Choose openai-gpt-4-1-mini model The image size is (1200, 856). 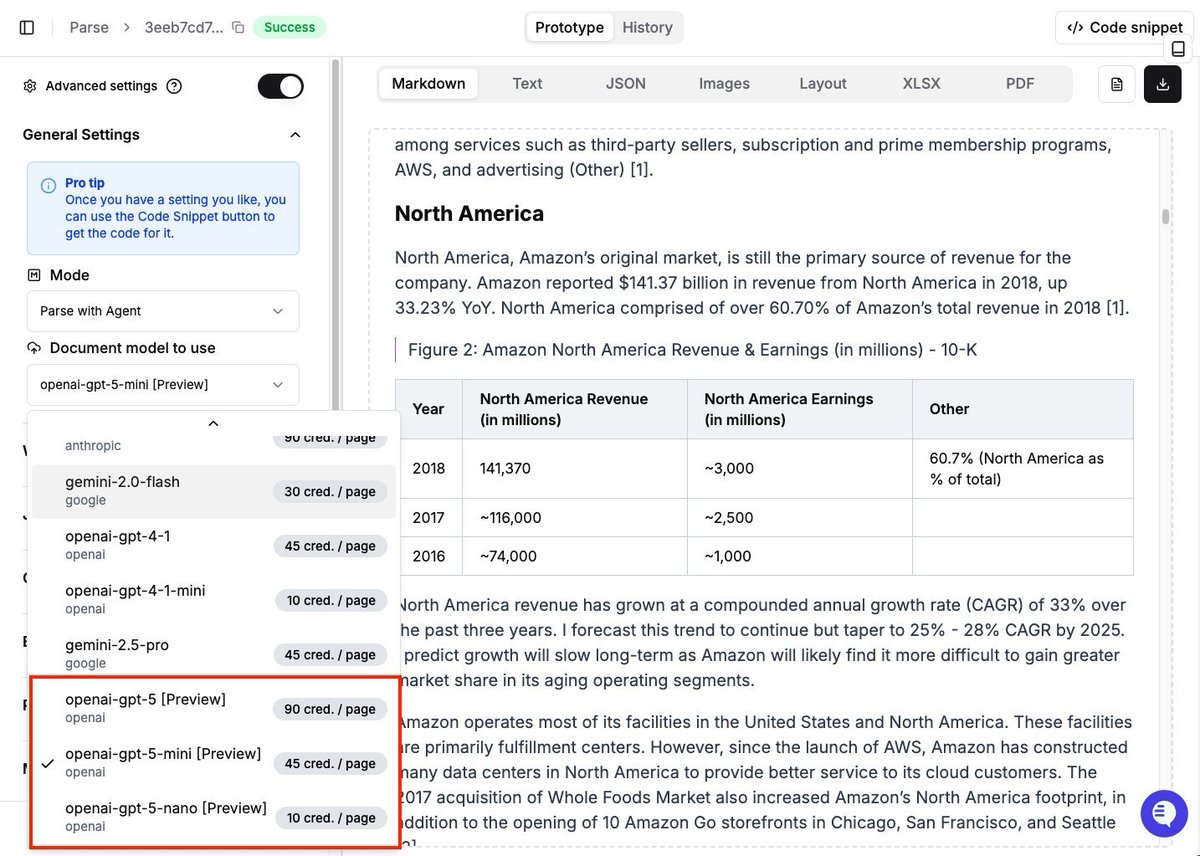pyautogui.click(x=214, y=599)
